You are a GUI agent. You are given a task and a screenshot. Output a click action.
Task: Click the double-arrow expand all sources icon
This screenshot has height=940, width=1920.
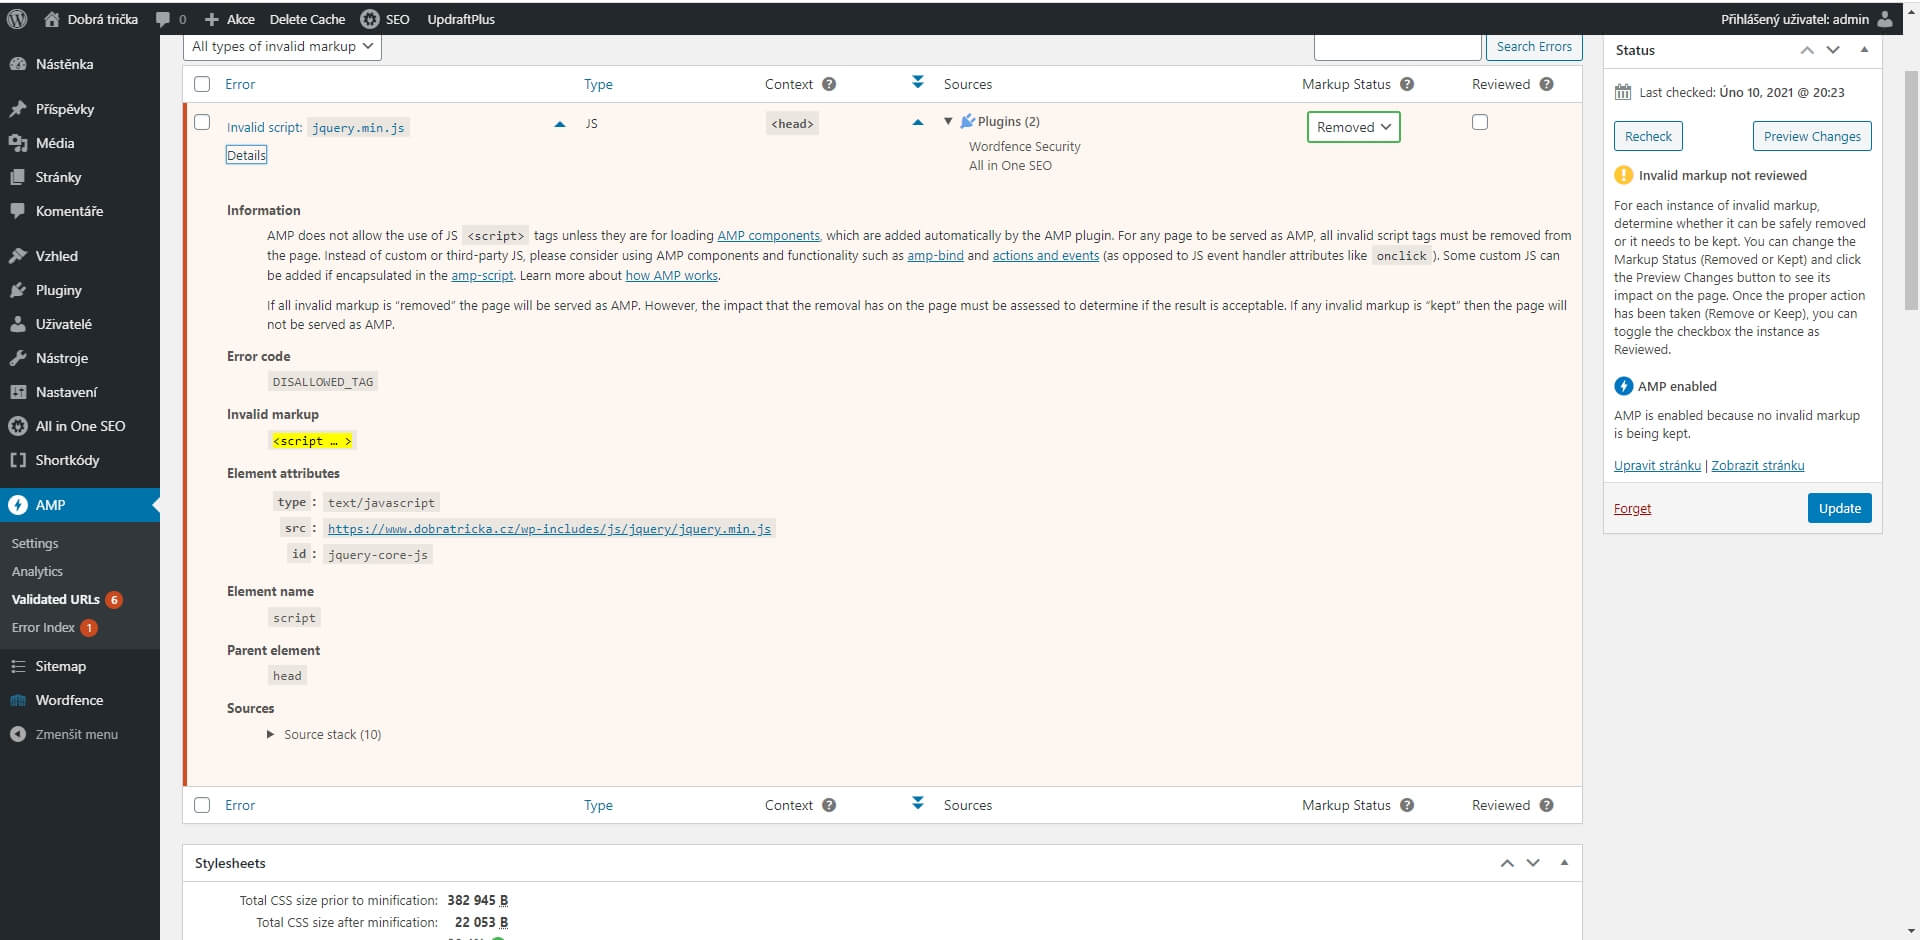918,82
